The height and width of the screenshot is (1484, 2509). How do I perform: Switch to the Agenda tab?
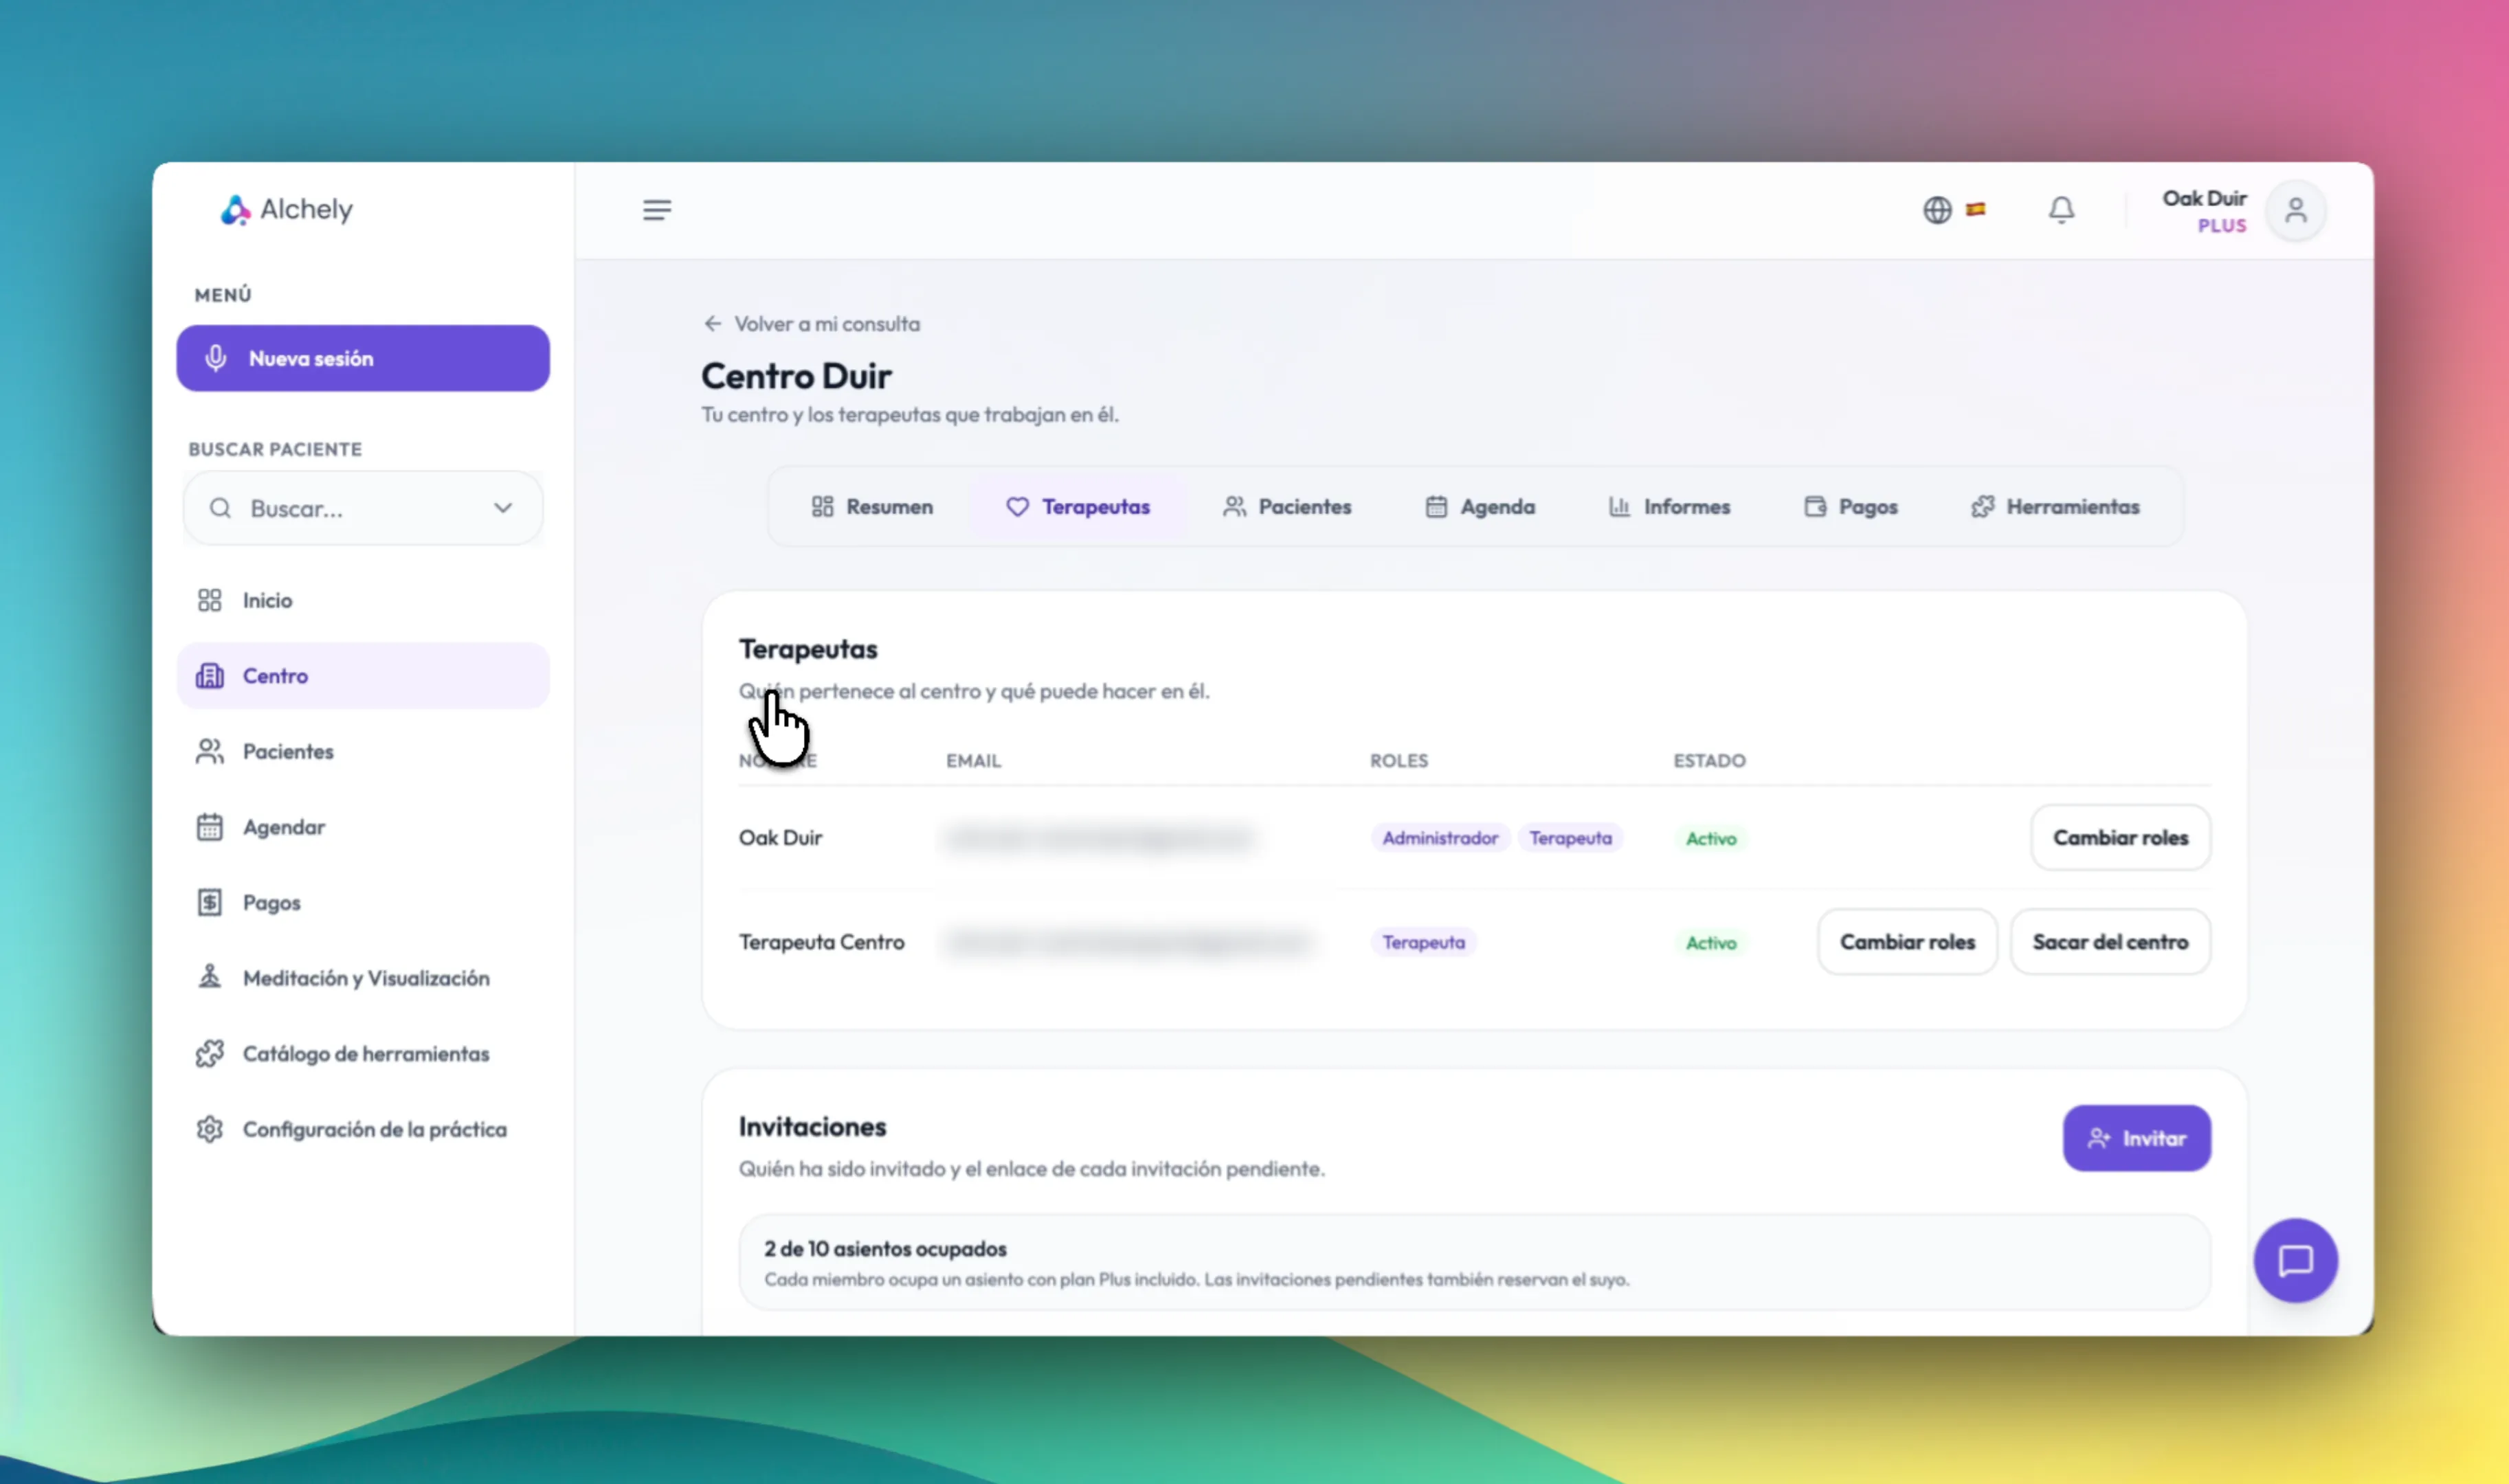click(x=1480, y=507)
